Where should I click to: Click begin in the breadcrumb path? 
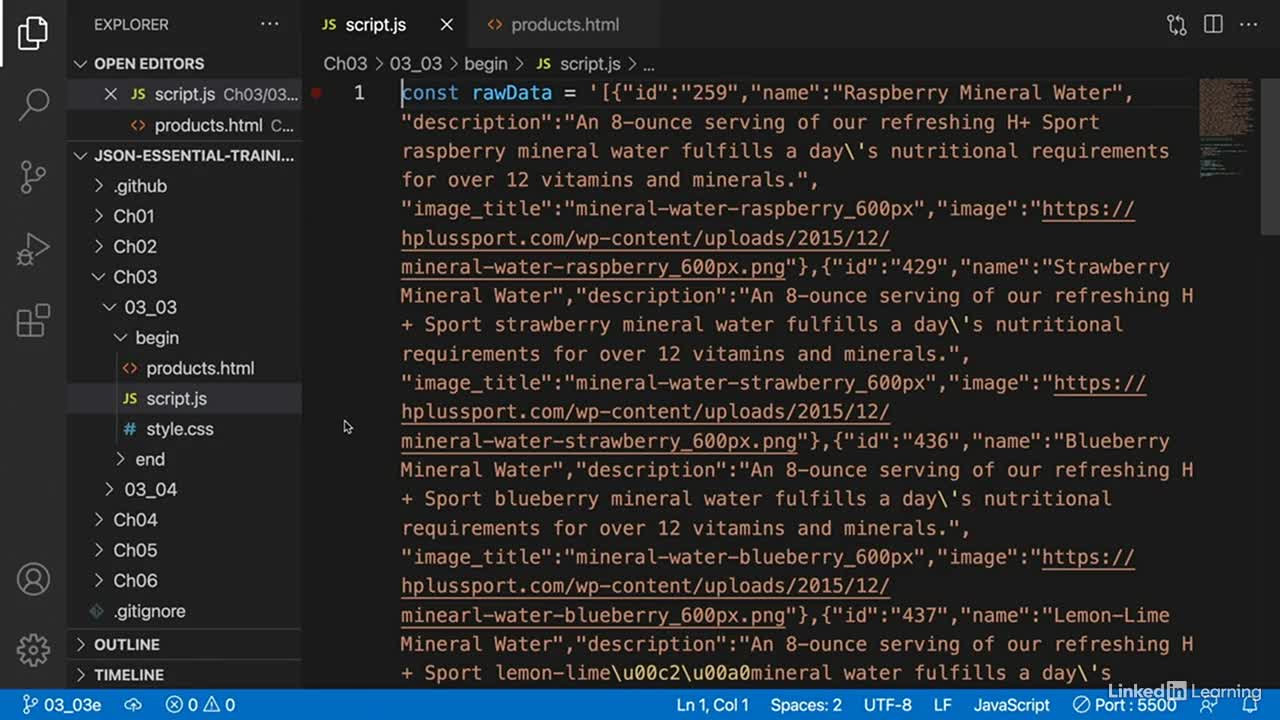point(486,64)
